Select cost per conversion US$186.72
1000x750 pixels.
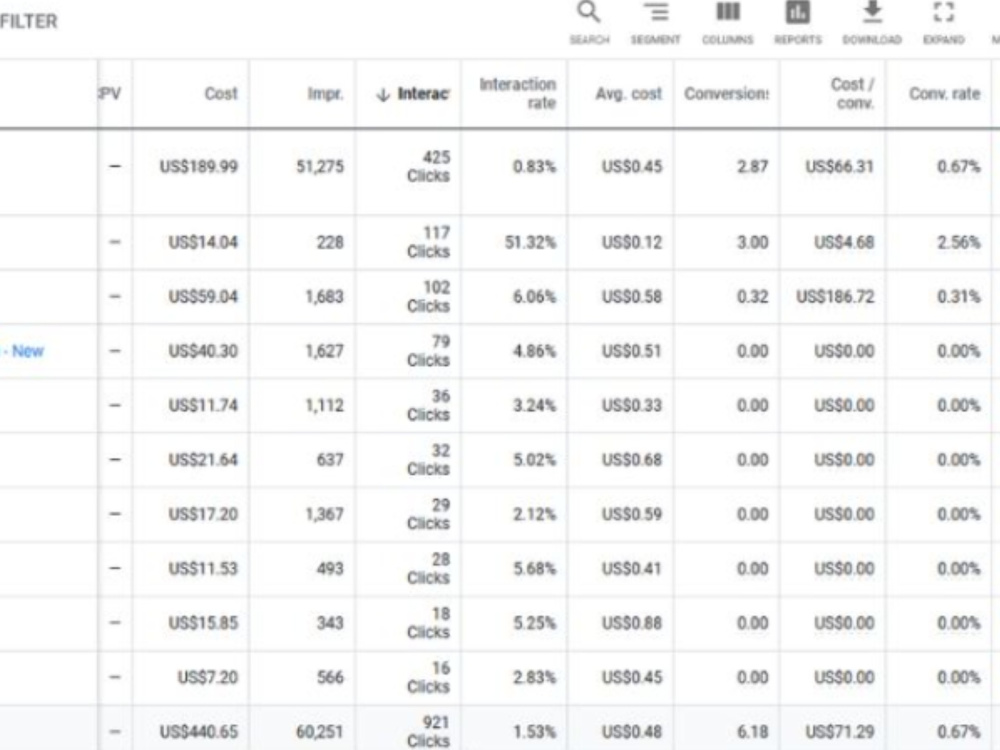tap(835, 297)
